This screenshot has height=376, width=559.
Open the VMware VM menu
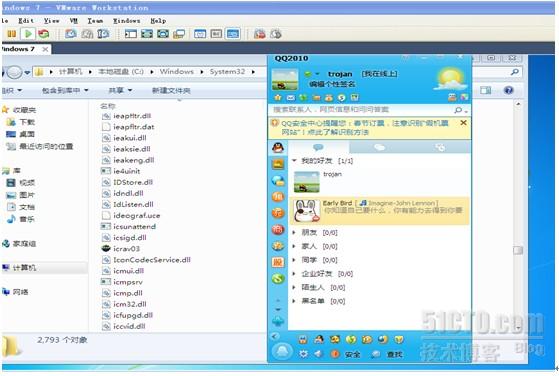74,21
